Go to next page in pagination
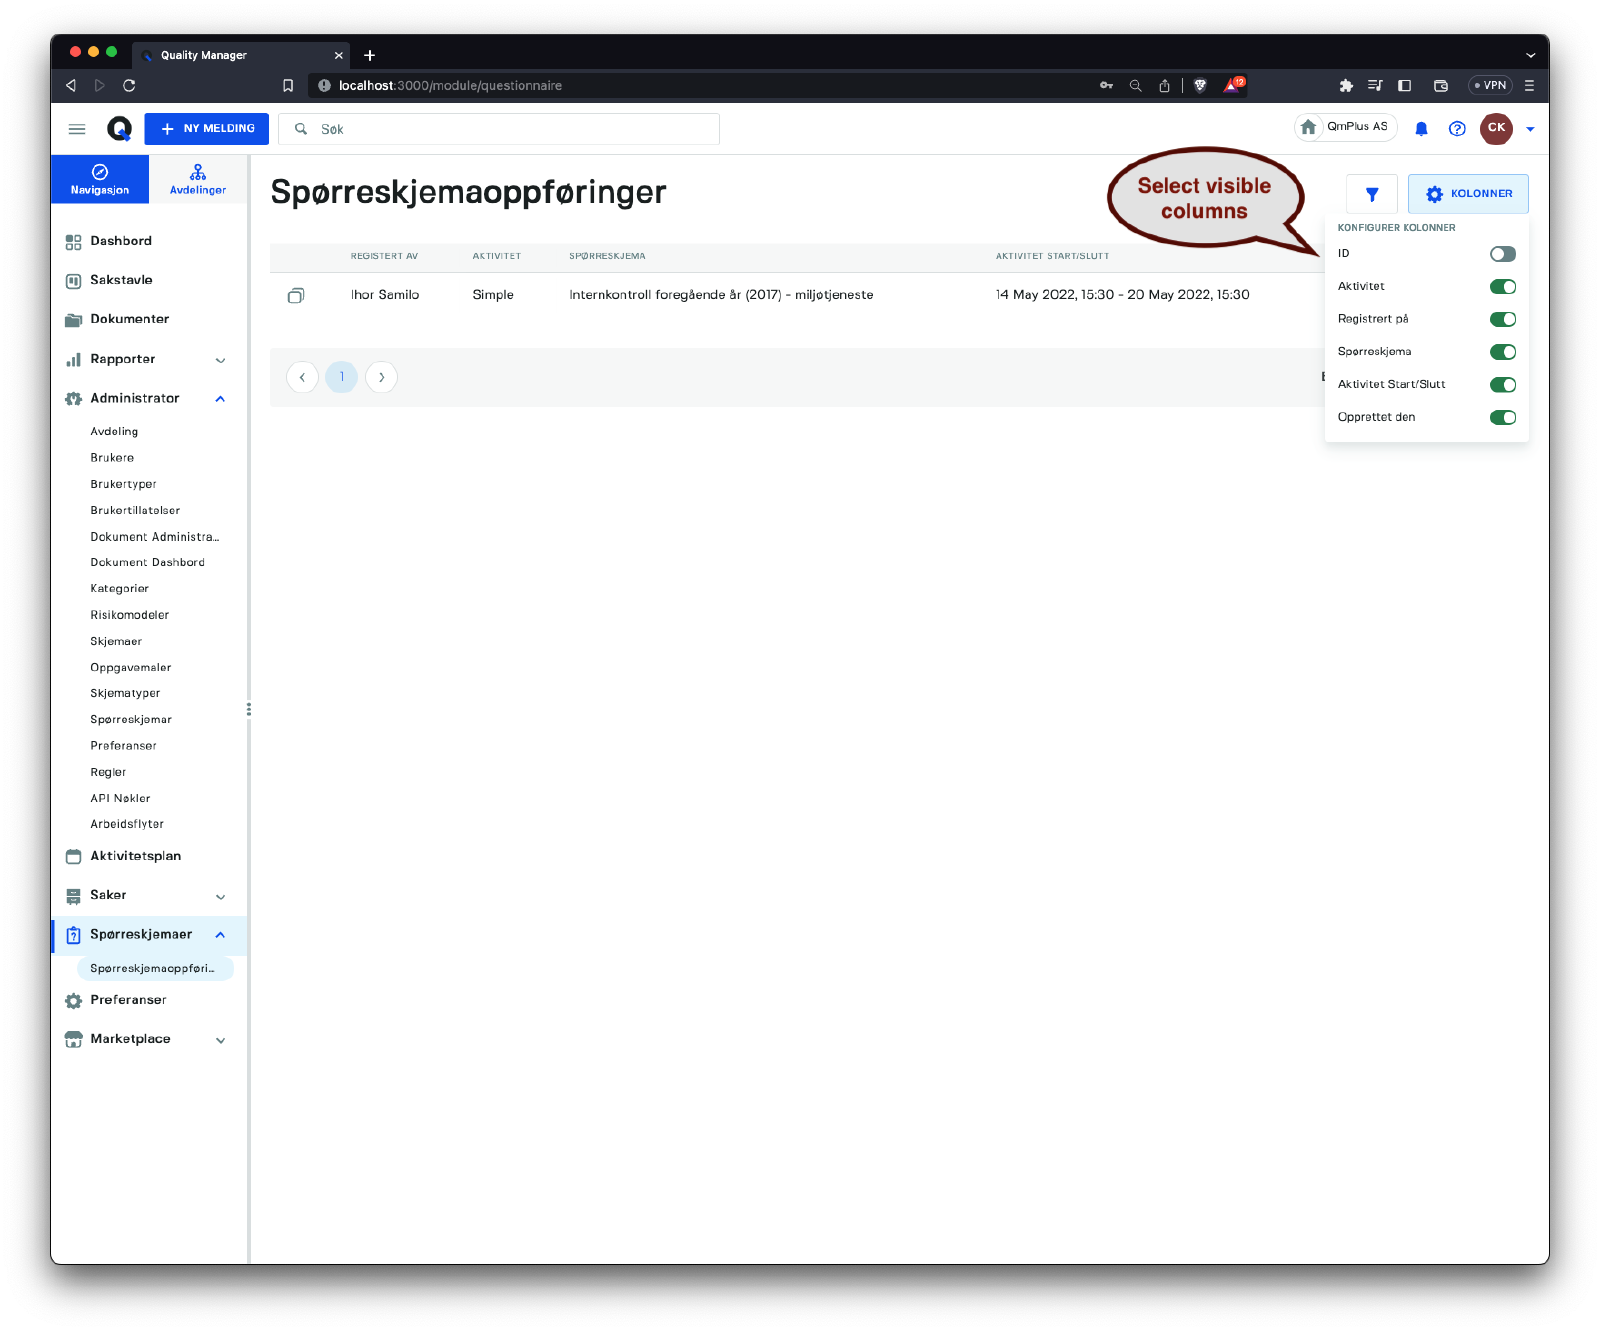 click(x=381, y=377)
